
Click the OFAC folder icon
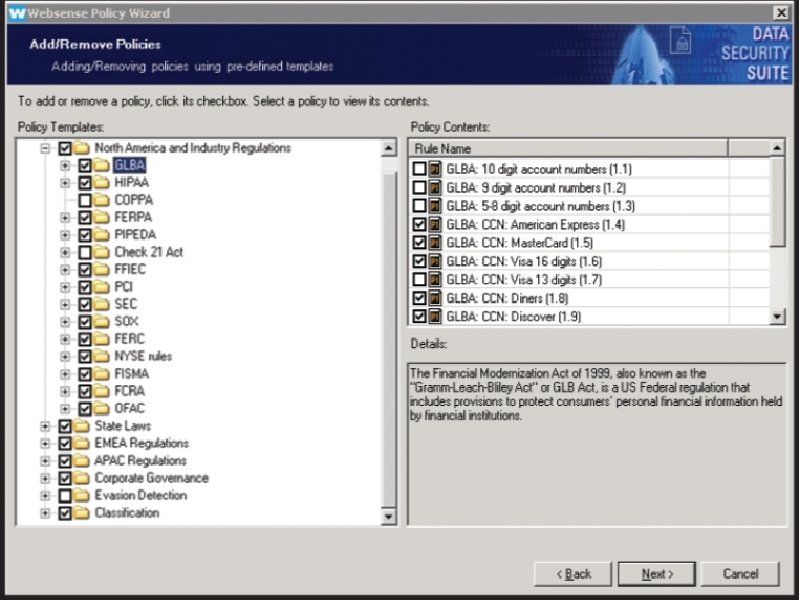point(102,409)
